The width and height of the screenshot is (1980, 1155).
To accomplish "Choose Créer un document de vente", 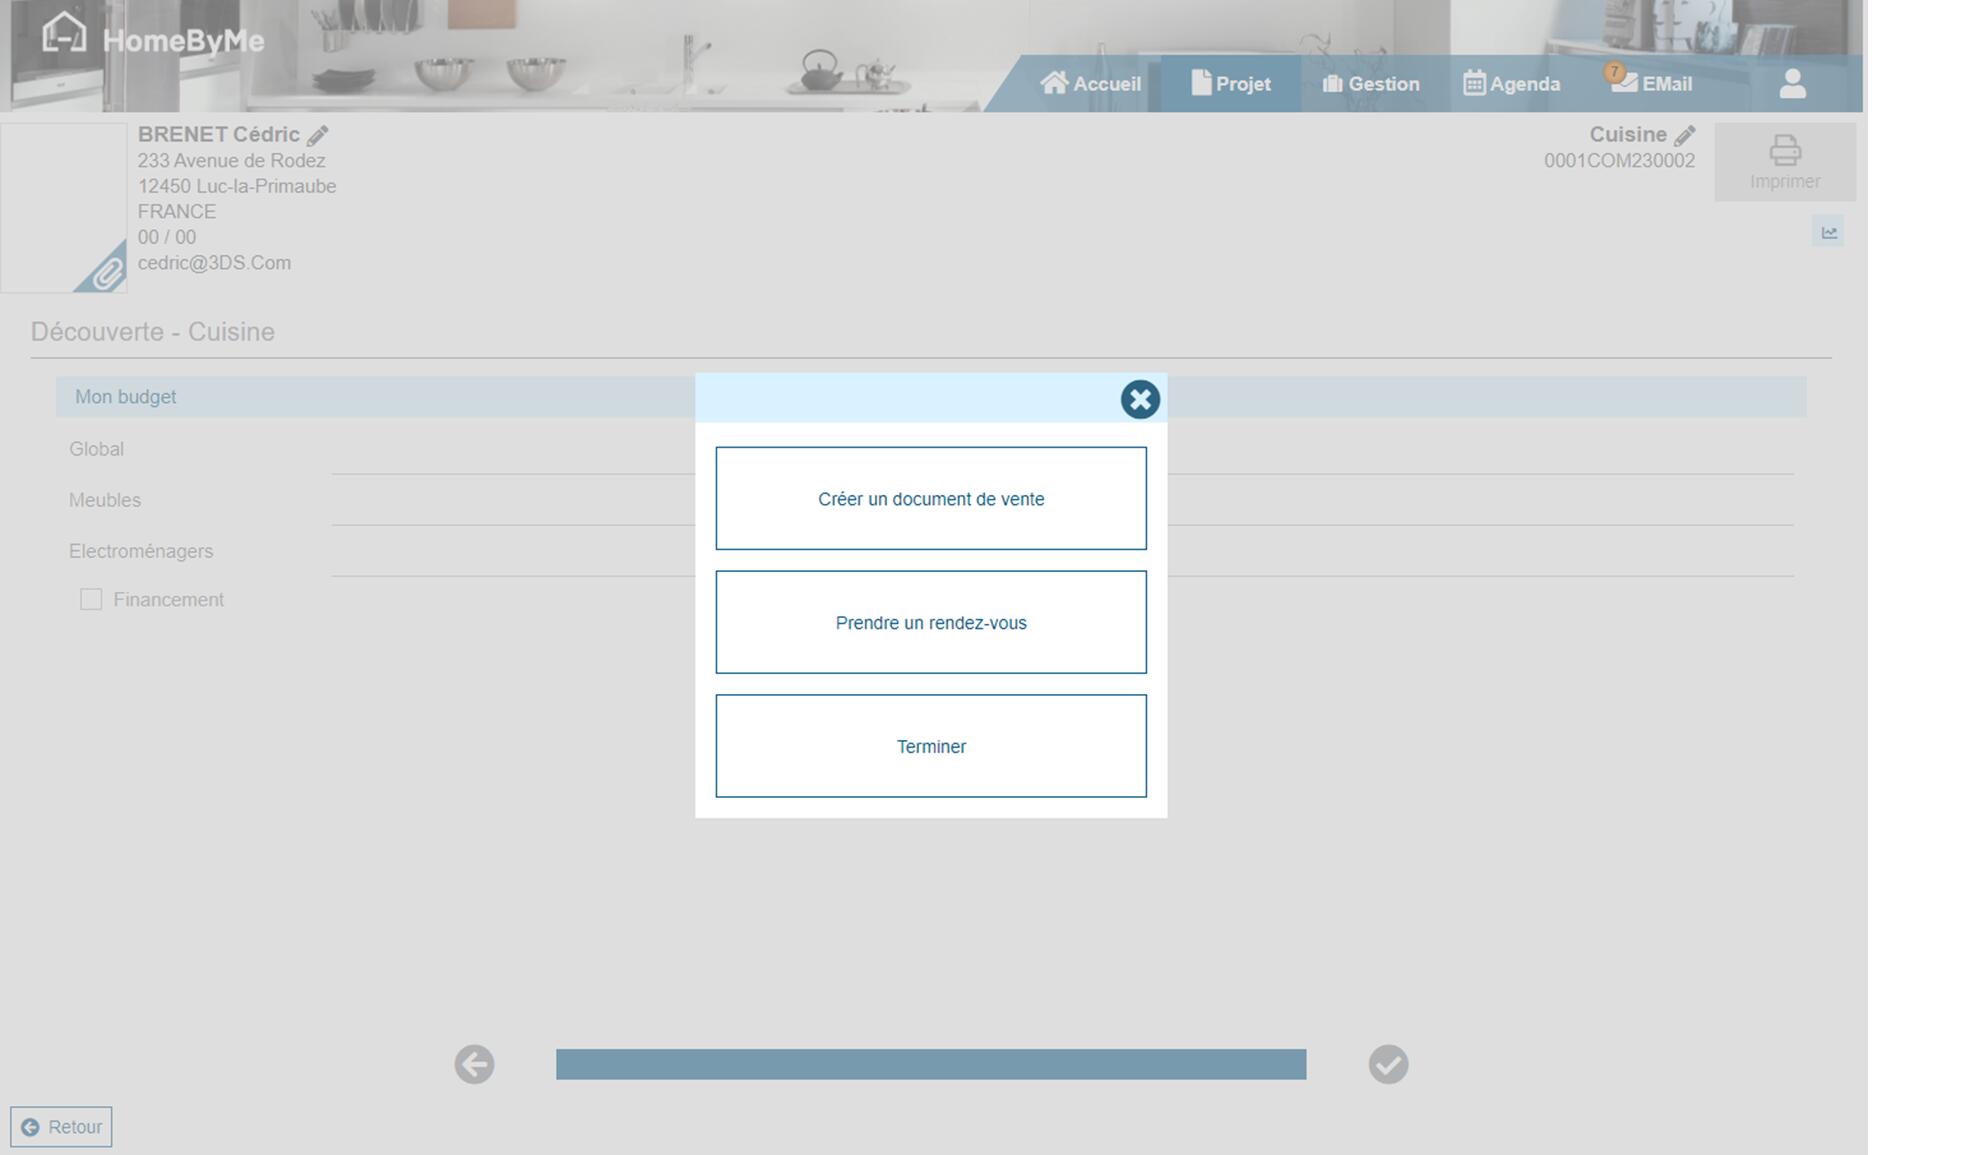I will coord(930,498).
